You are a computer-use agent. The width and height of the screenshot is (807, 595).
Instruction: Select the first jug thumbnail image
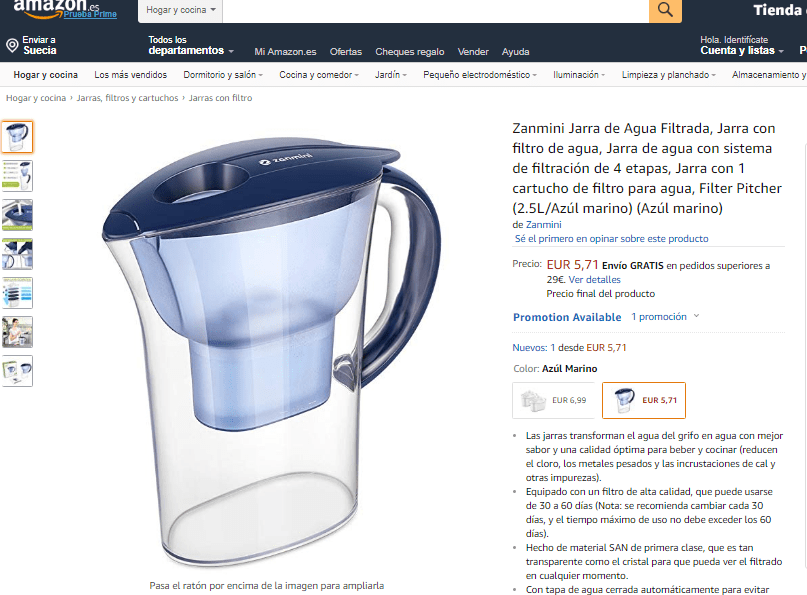pyautogui.click(x=17, y=137)
